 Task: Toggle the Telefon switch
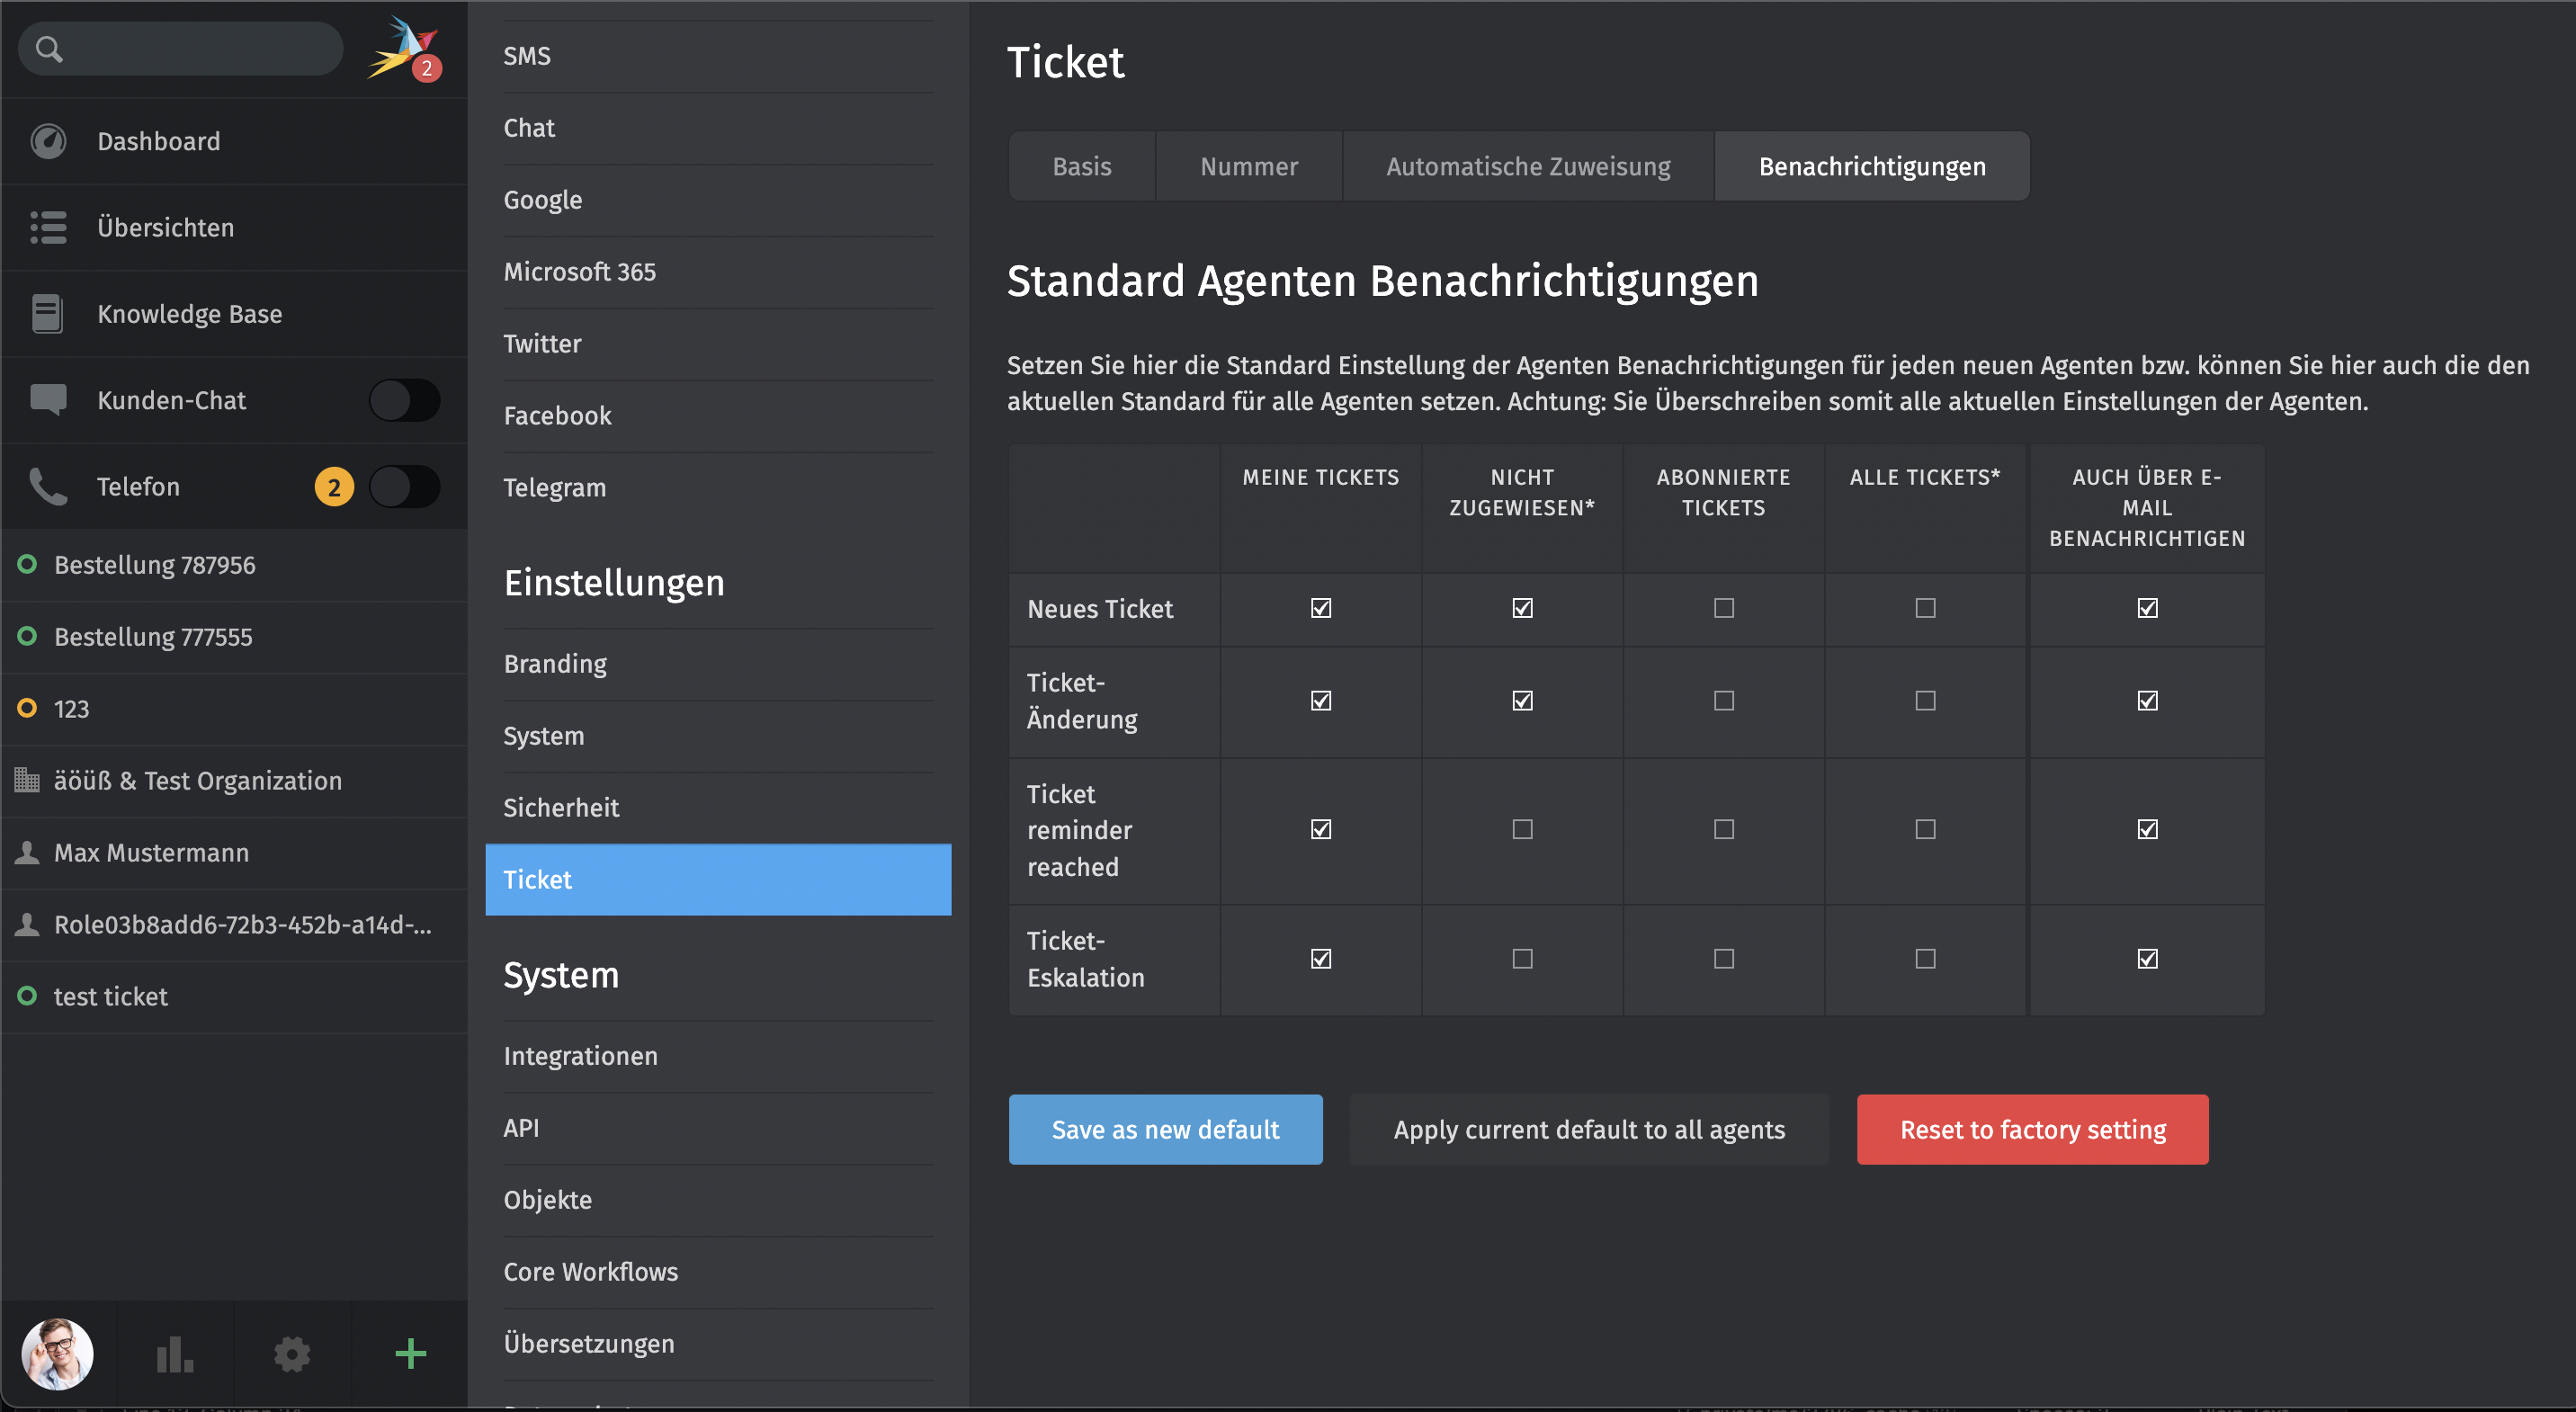tap(404, 487)
